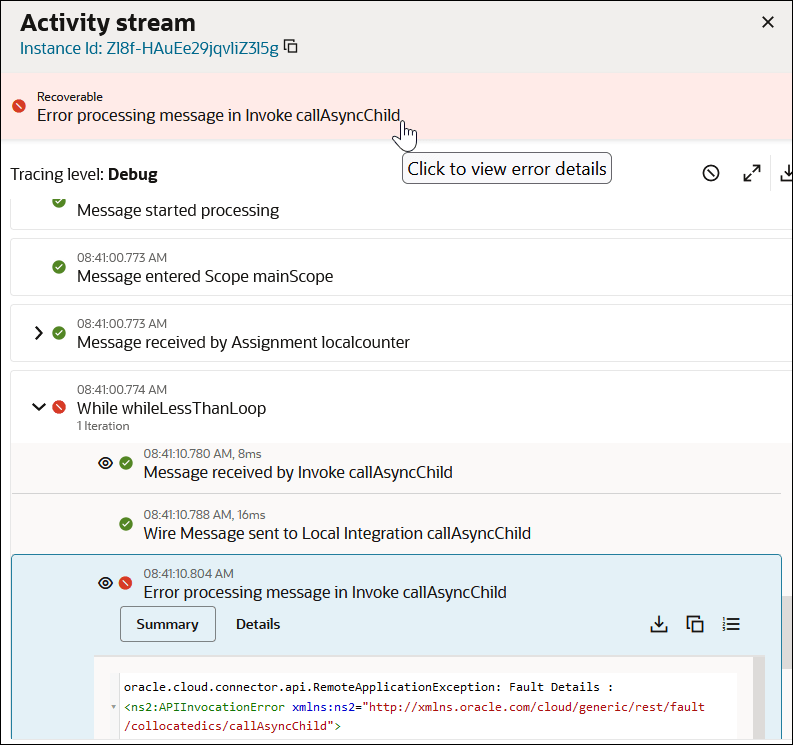Click the 08:41:10.804 AM timestamp
Screen dimensions: 793x745
[x=189, y=574]
